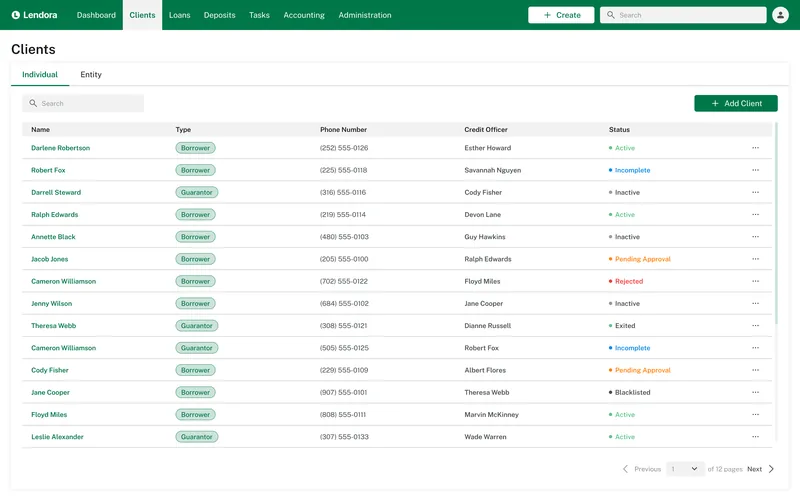Viewport: 800px width, 500px height.
Task: Open Deposits in the top navigation
Action: tap(219, 15)
